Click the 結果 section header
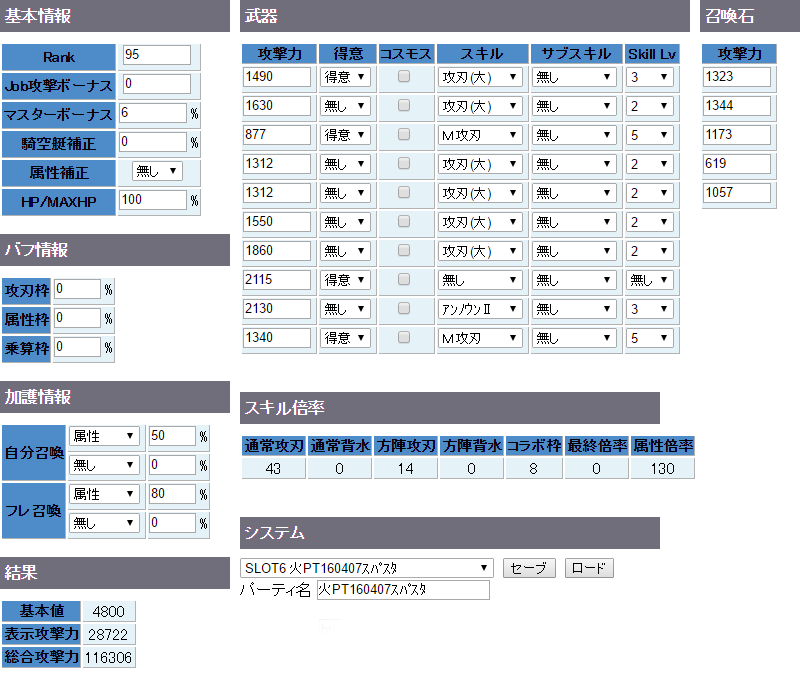This screenshot has width=800, height=680. [x=115, y=573]
